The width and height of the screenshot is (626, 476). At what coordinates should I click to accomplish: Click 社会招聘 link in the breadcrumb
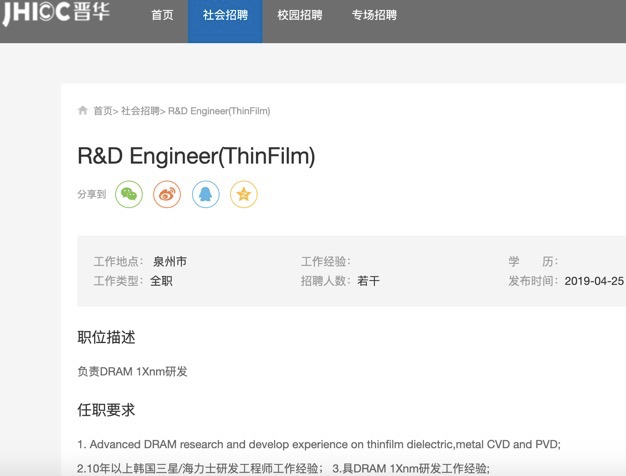(140, 111)
